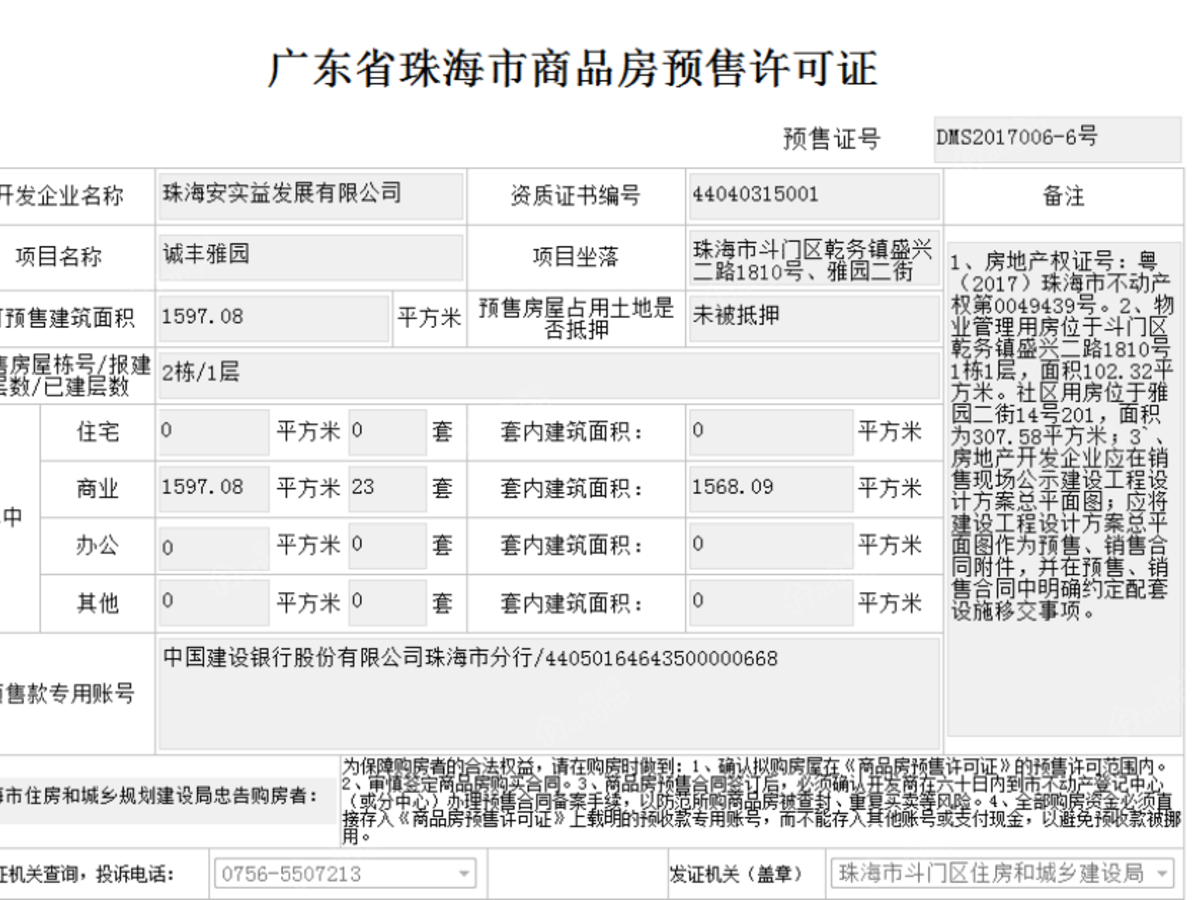This screenshot has width=1200, height=900.
Task: Click the remarks text area beginning 房地产权证号
Action: click(1063, 488)
